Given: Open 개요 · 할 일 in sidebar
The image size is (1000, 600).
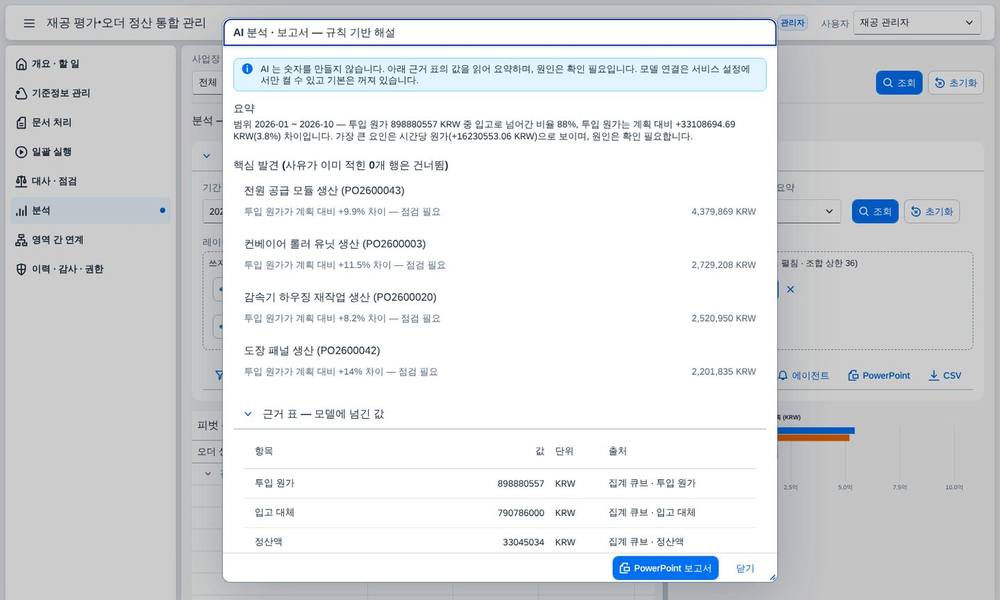Looking at the screenshot, I should coord(91,64).
